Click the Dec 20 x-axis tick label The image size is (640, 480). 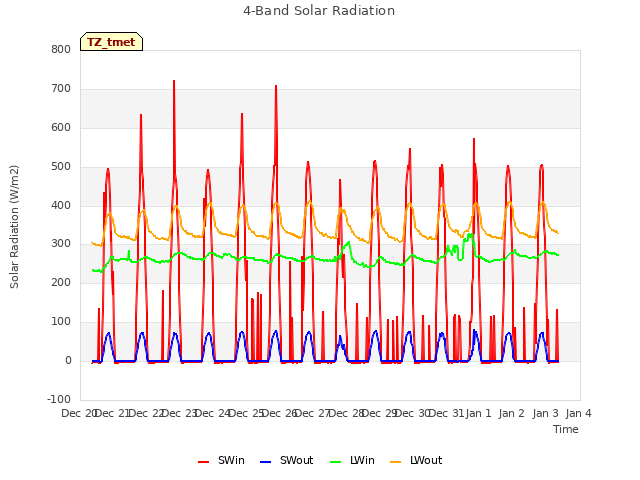point(78,413)
